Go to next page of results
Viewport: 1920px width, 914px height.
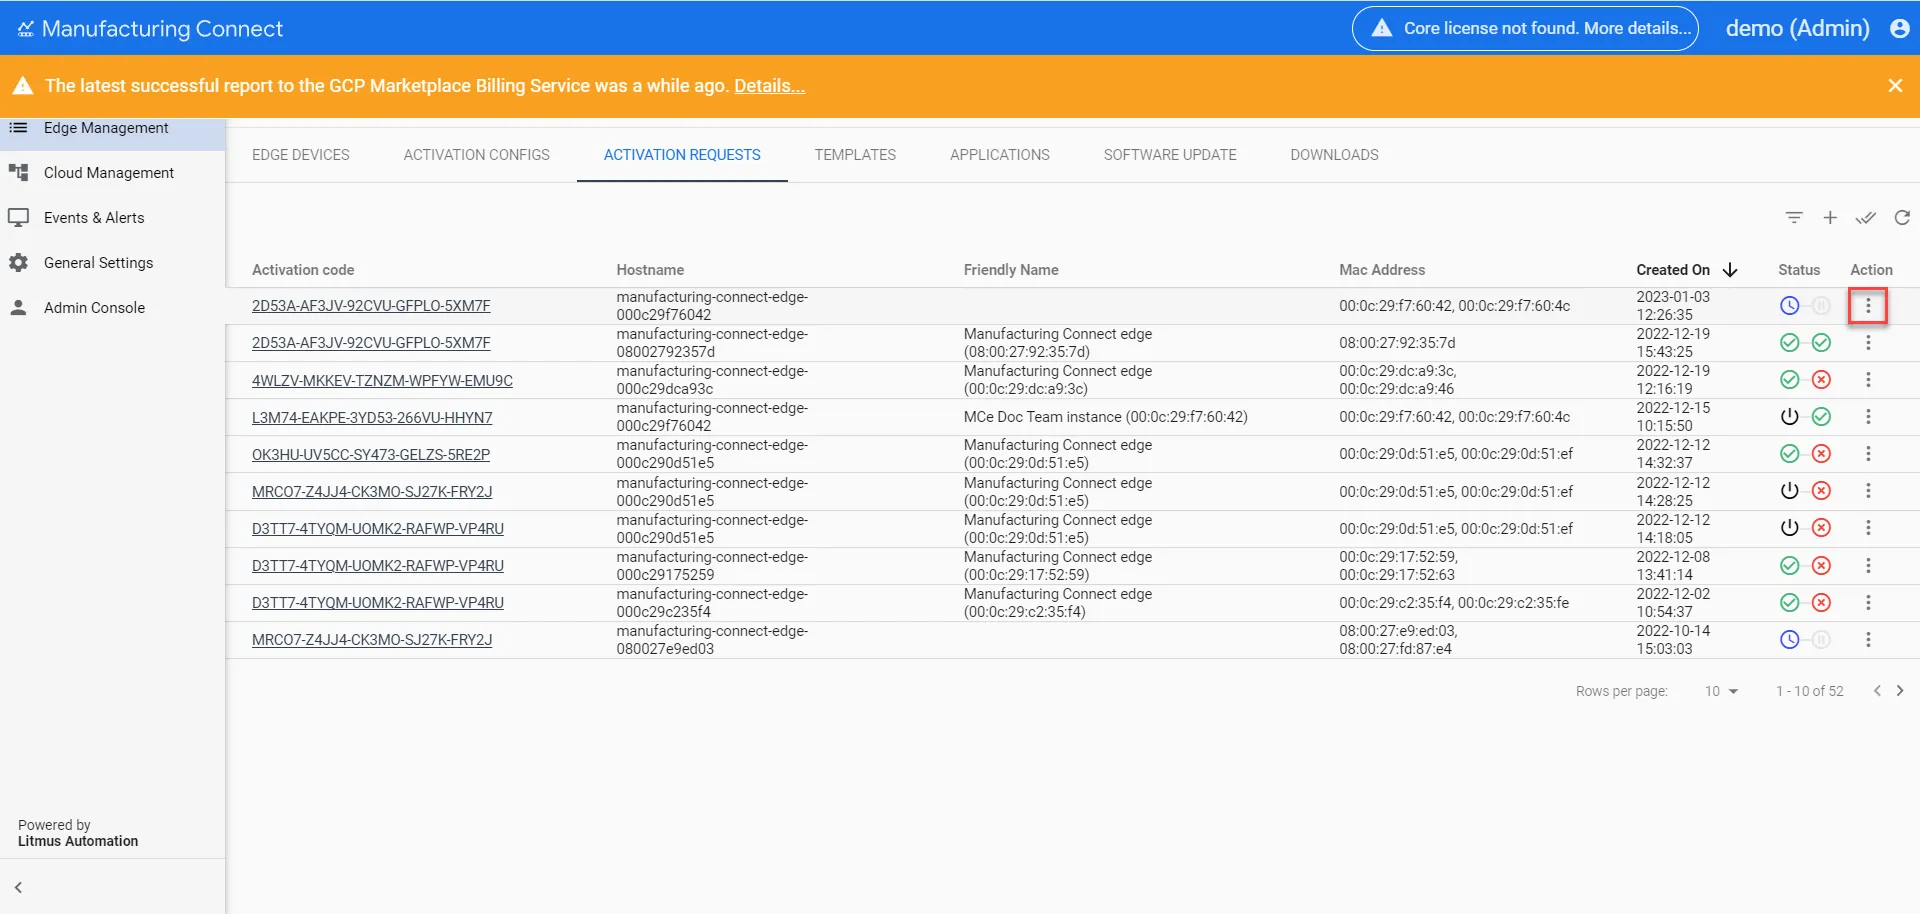coord(1900,691)
